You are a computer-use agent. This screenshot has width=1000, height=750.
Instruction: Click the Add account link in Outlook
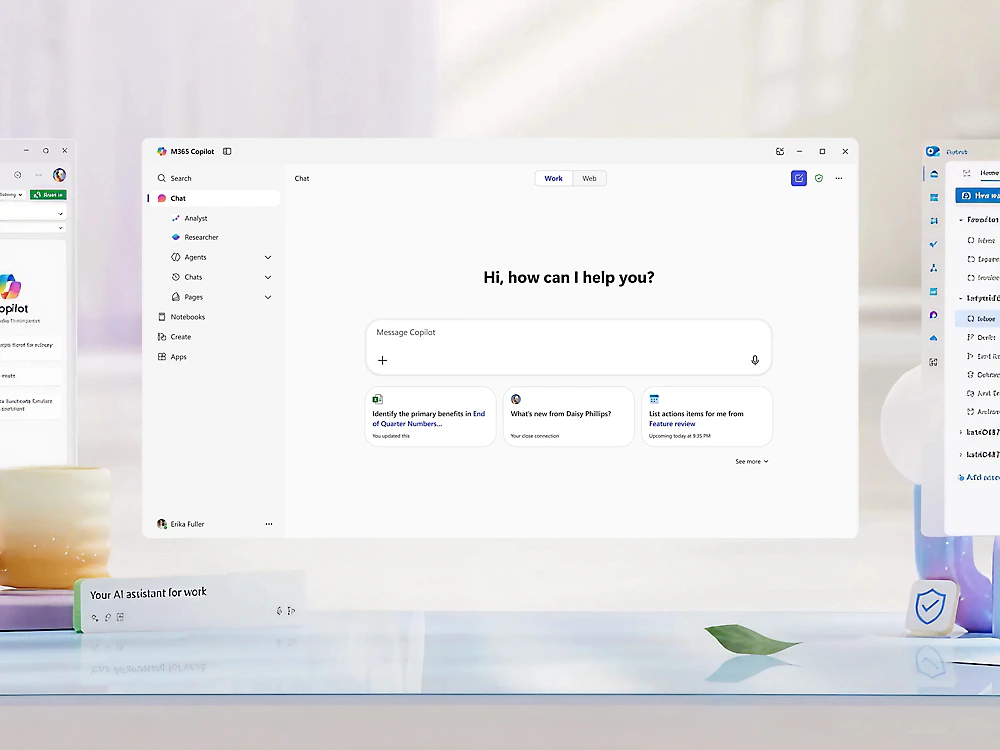[980, 477]
